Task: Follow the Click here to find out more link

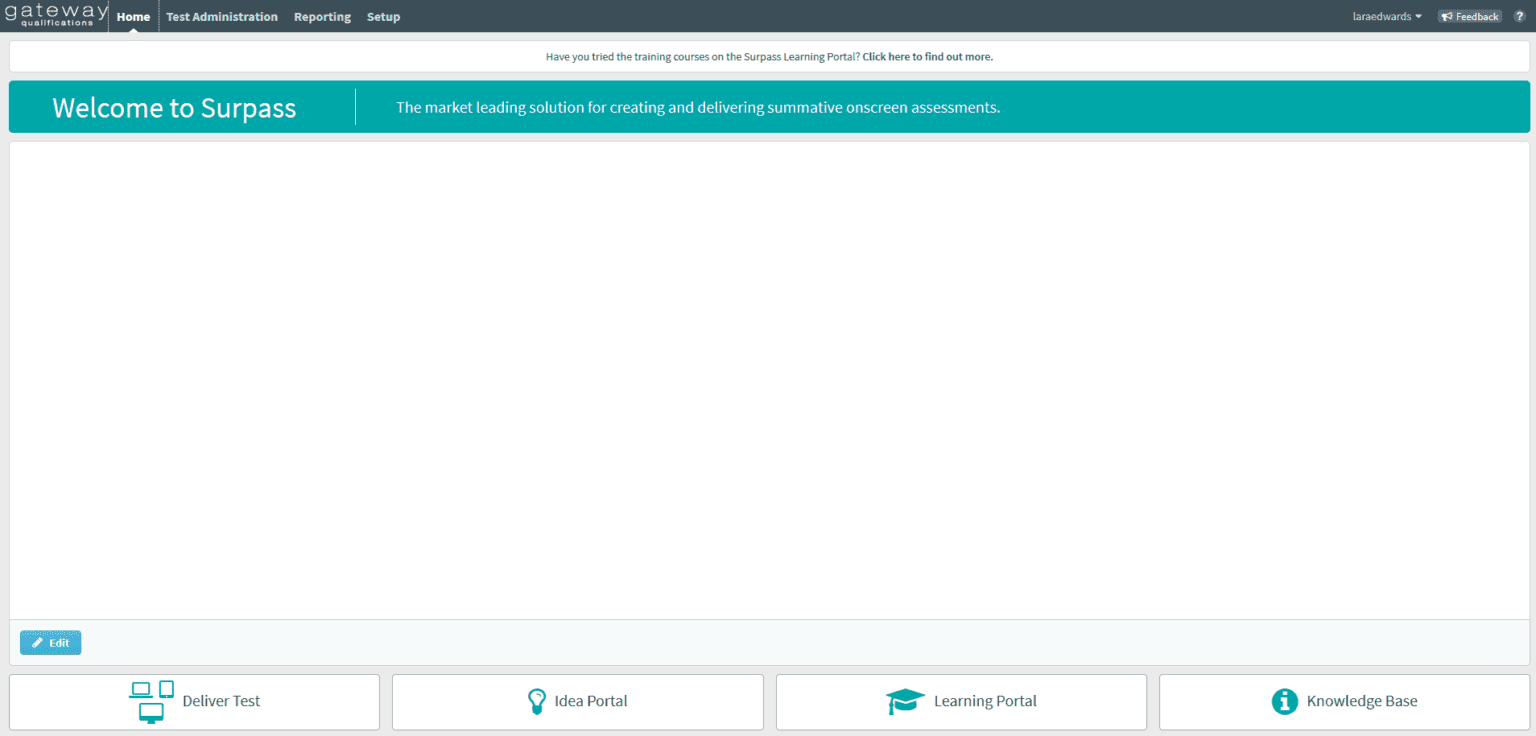Action: [927, 56]
